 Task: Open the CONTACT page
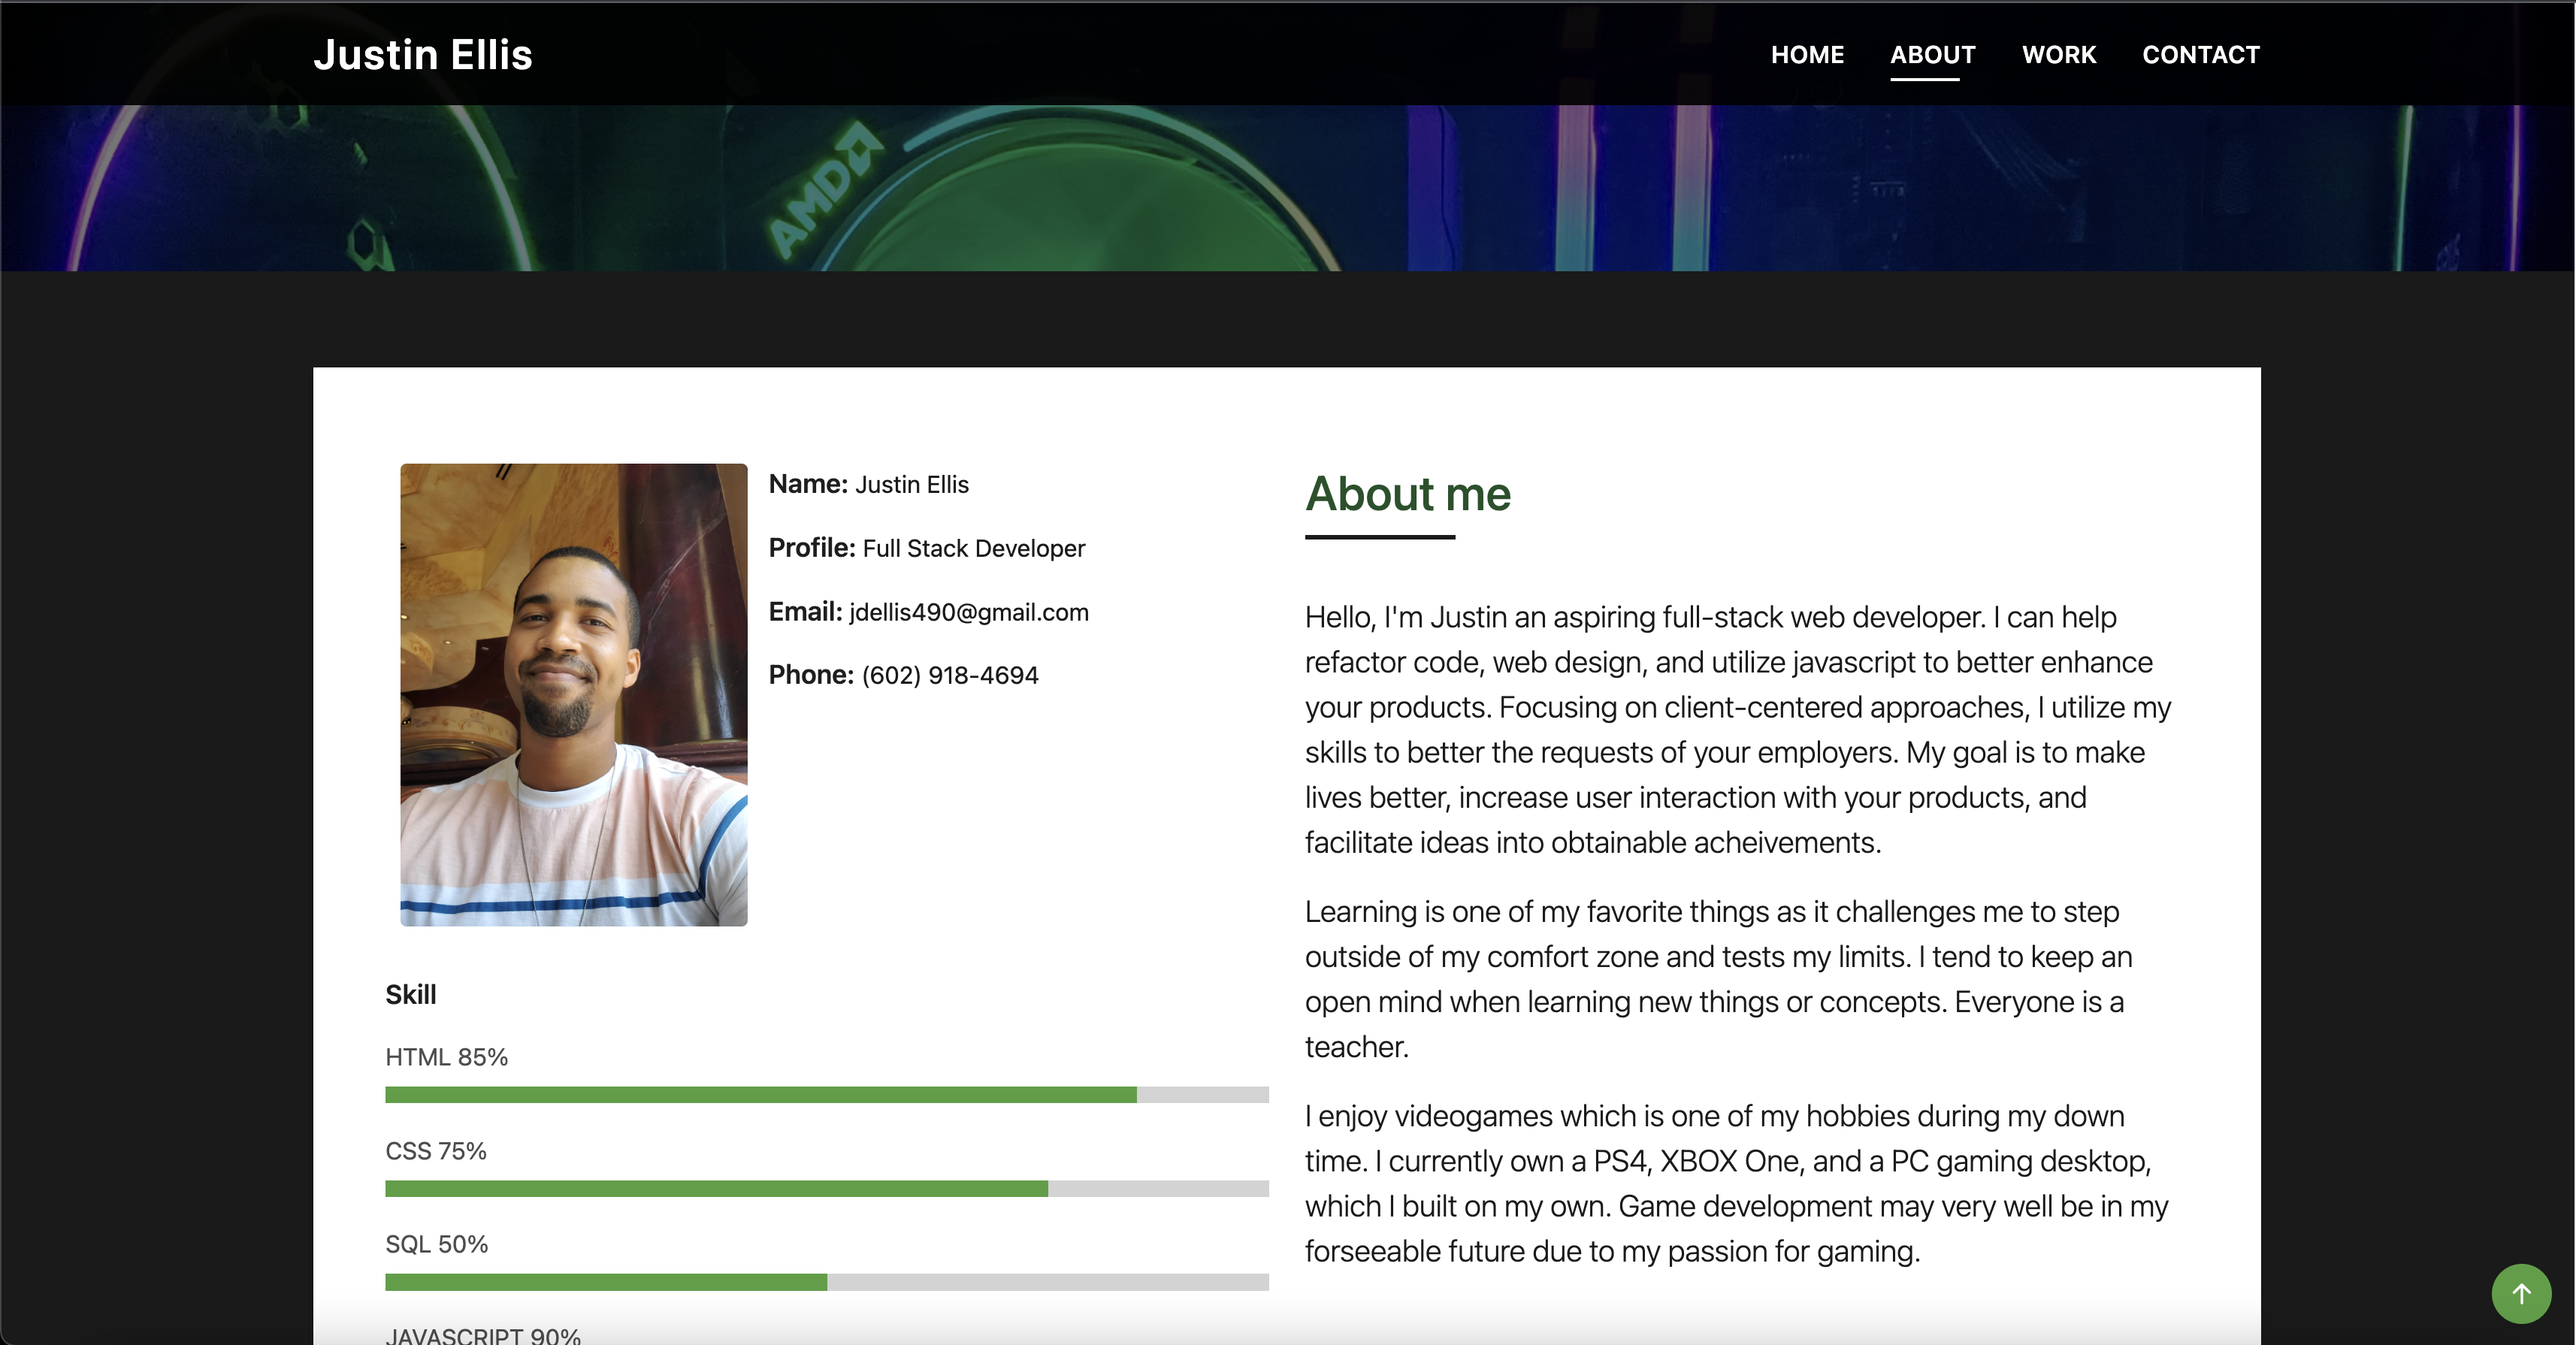2201,54
